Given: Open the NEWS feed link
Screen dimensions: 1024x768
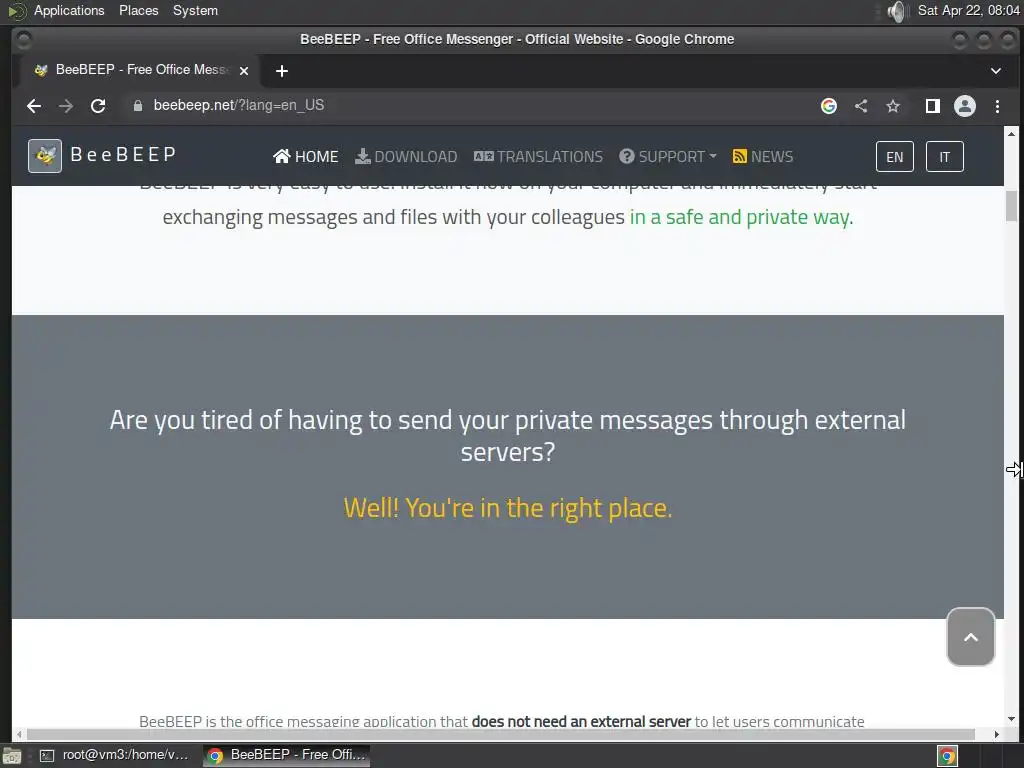Looking at the screenshot, I should (x=763, y=157).
